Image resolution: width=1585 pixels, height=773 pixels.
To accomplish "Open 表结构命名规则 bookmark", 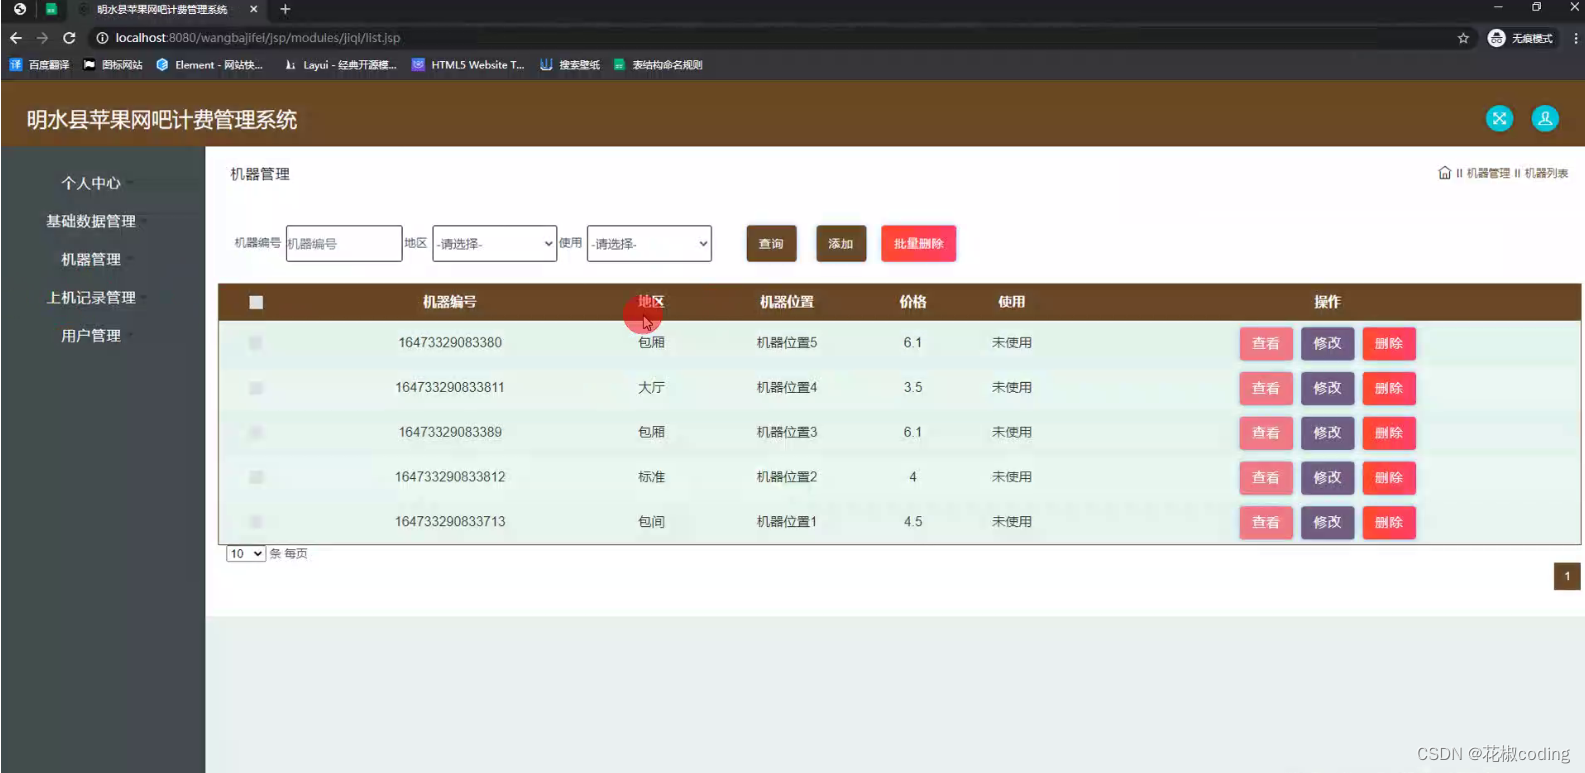I will click(x=658, y=65).
